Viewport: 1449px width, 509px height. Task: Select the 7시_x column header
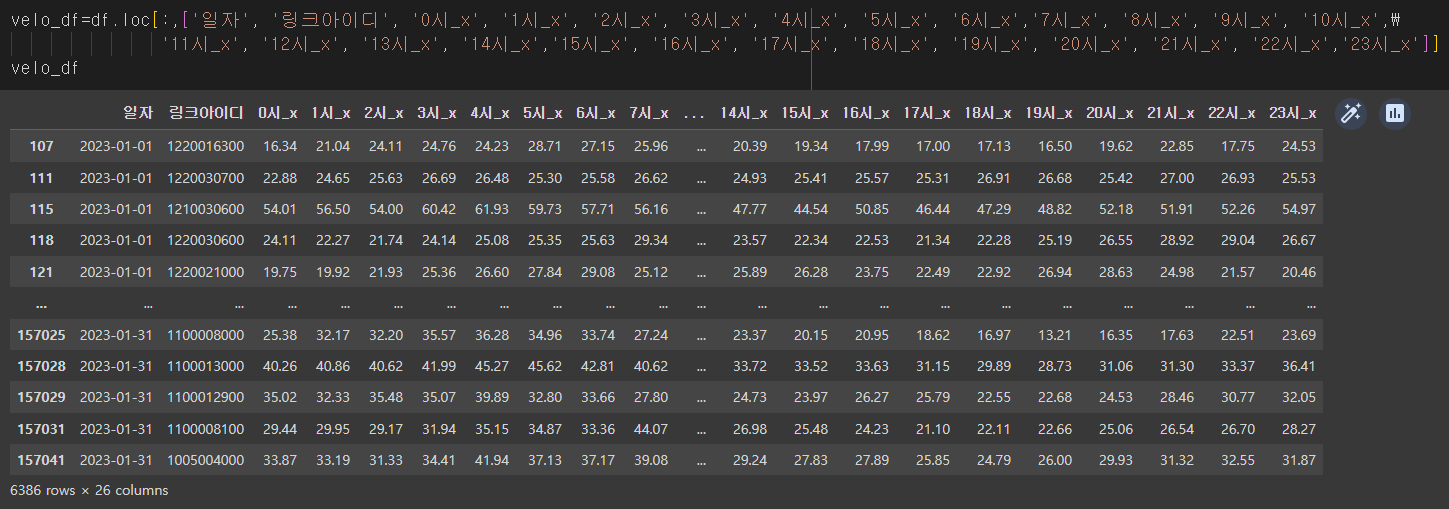(x=649, y=114)
